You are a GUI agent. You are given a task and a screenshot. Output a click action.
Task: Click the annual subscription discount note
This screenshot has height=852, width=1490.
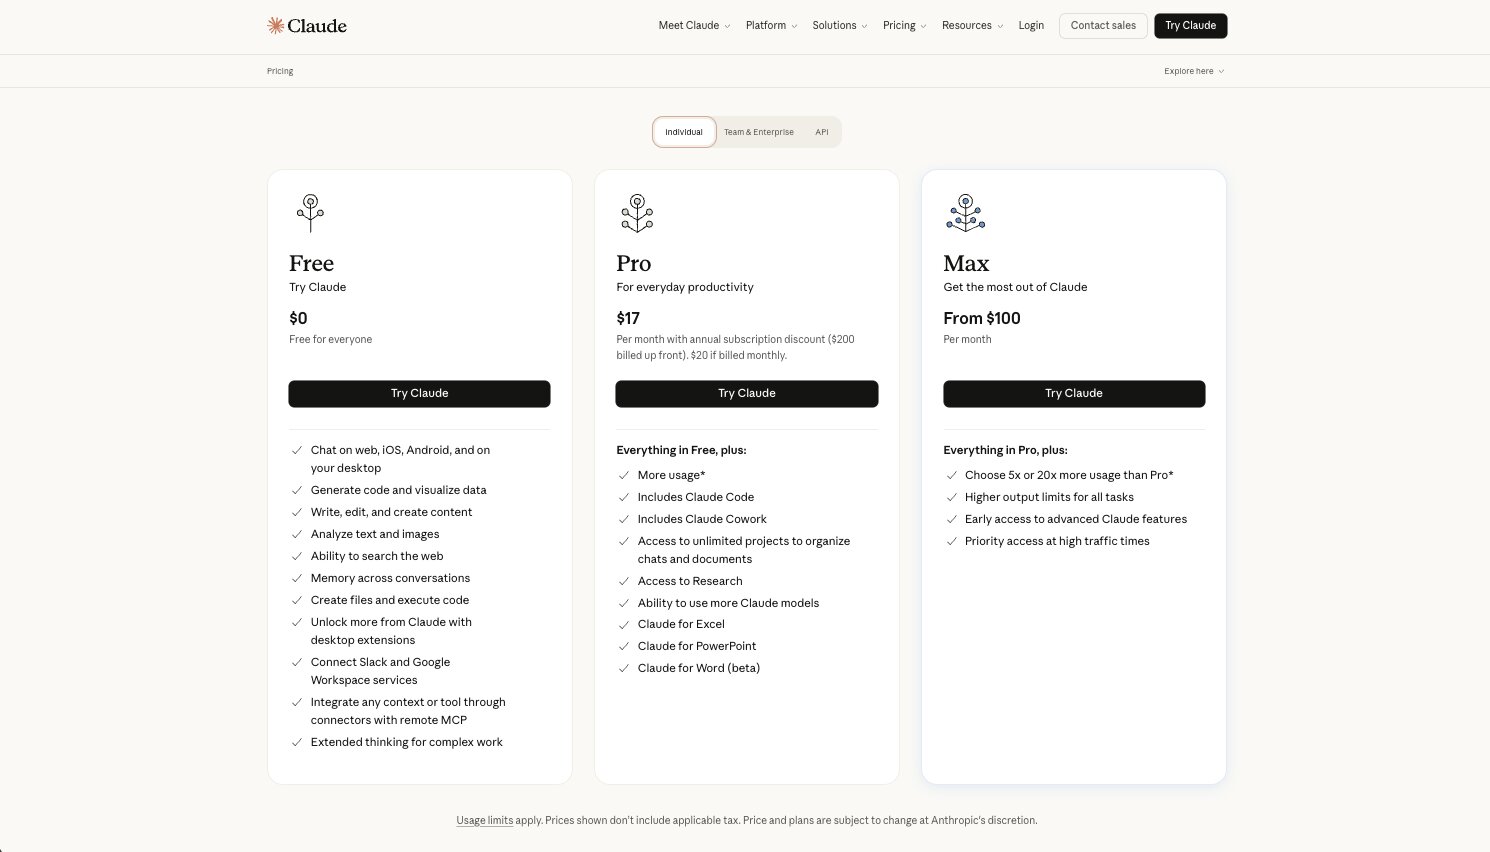pyautogui.click(x=735, y=347)
